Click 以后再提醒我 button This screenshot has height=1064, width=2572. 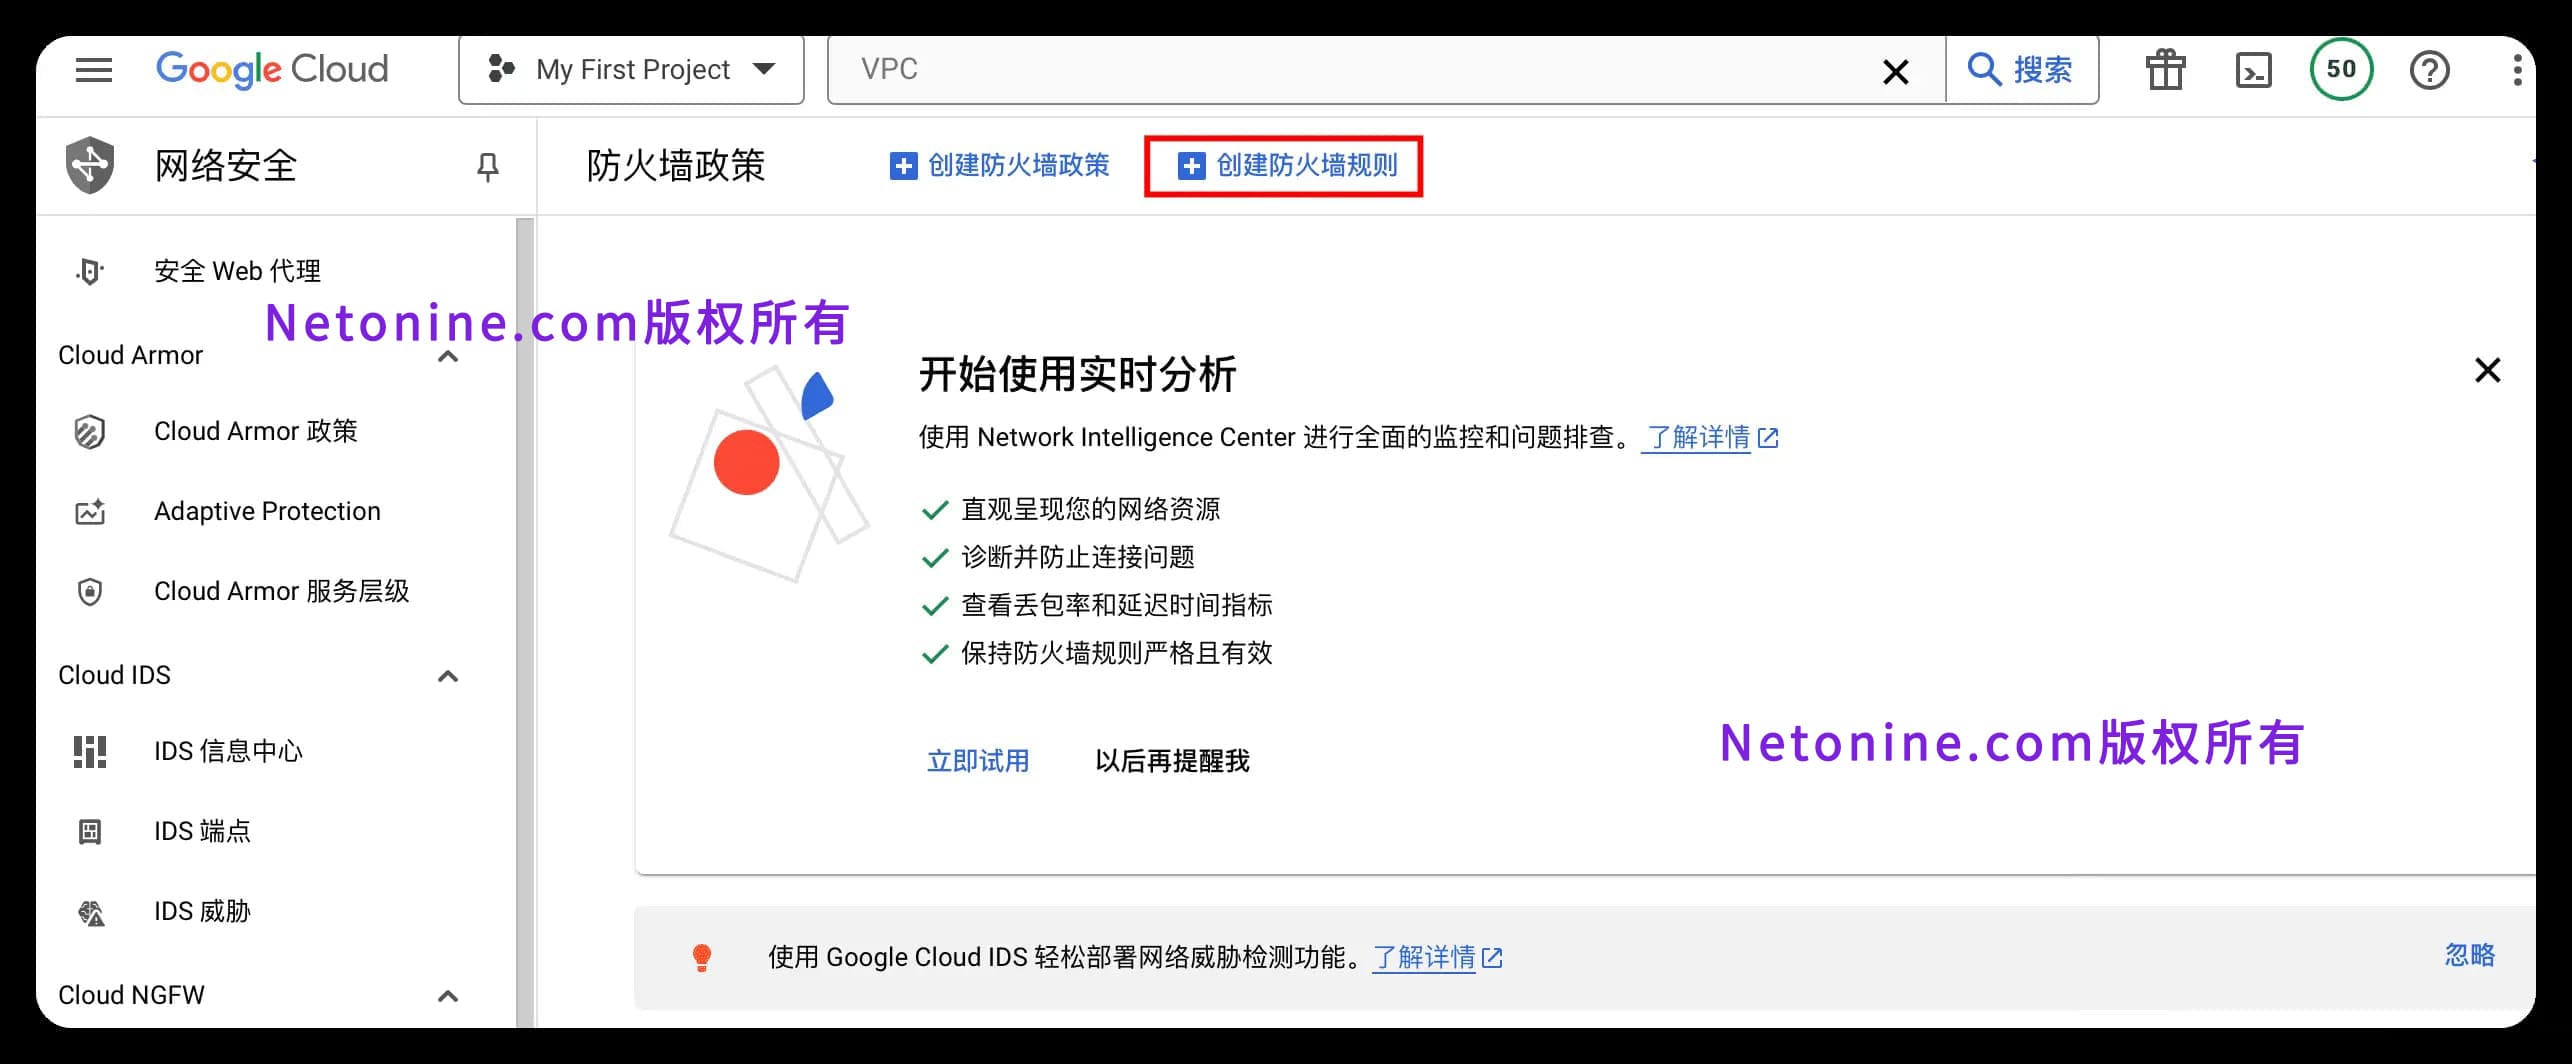[x=1172, y=761]
